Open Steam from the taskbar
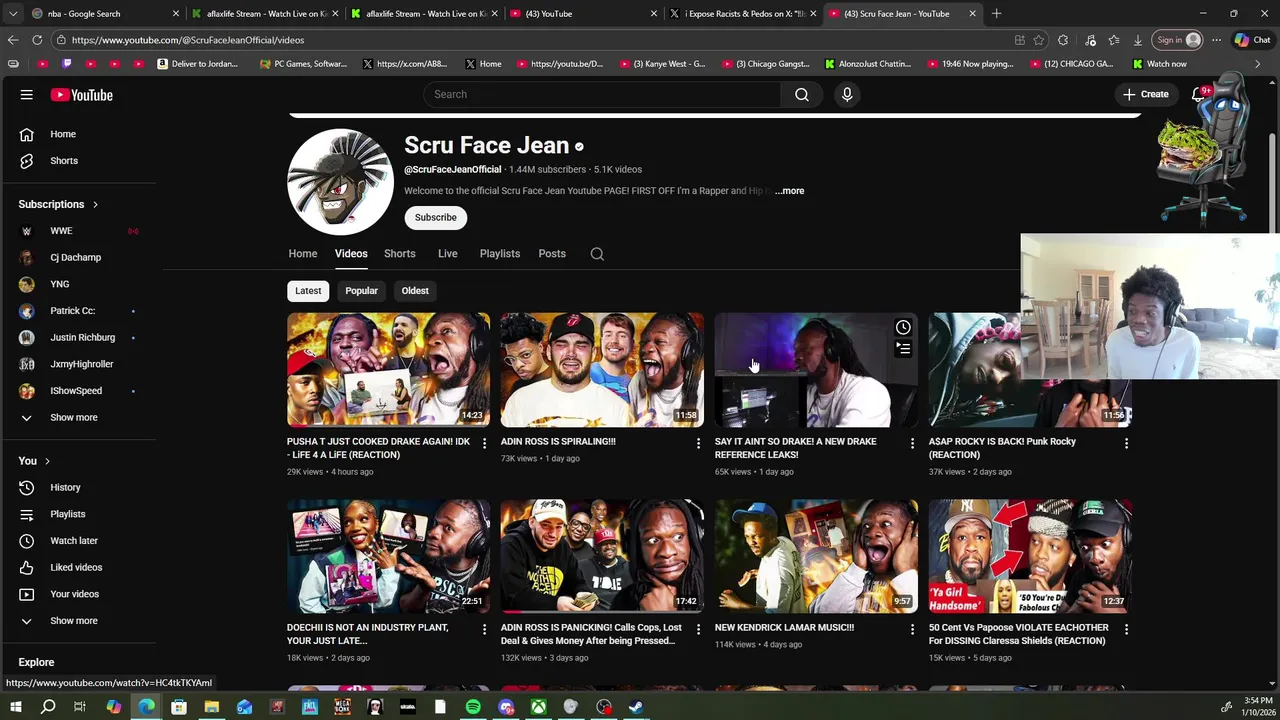This screenshot has height=720, width=1280. pyautogui.click(x=636, y=707)
